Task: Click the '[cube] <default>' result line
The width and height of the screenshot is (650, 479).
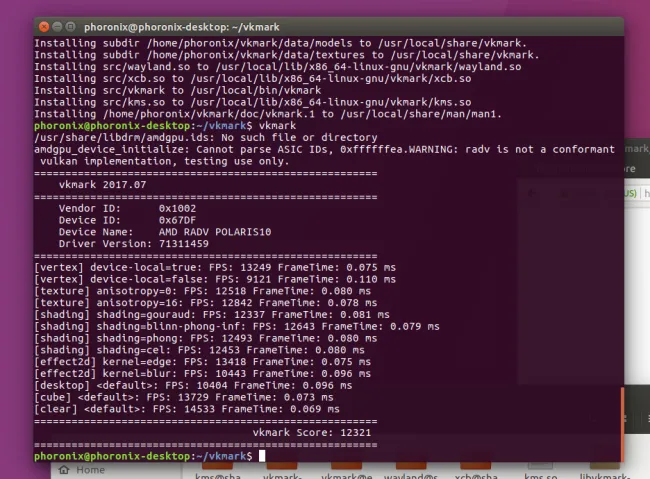Action: (x=184, y=397)
